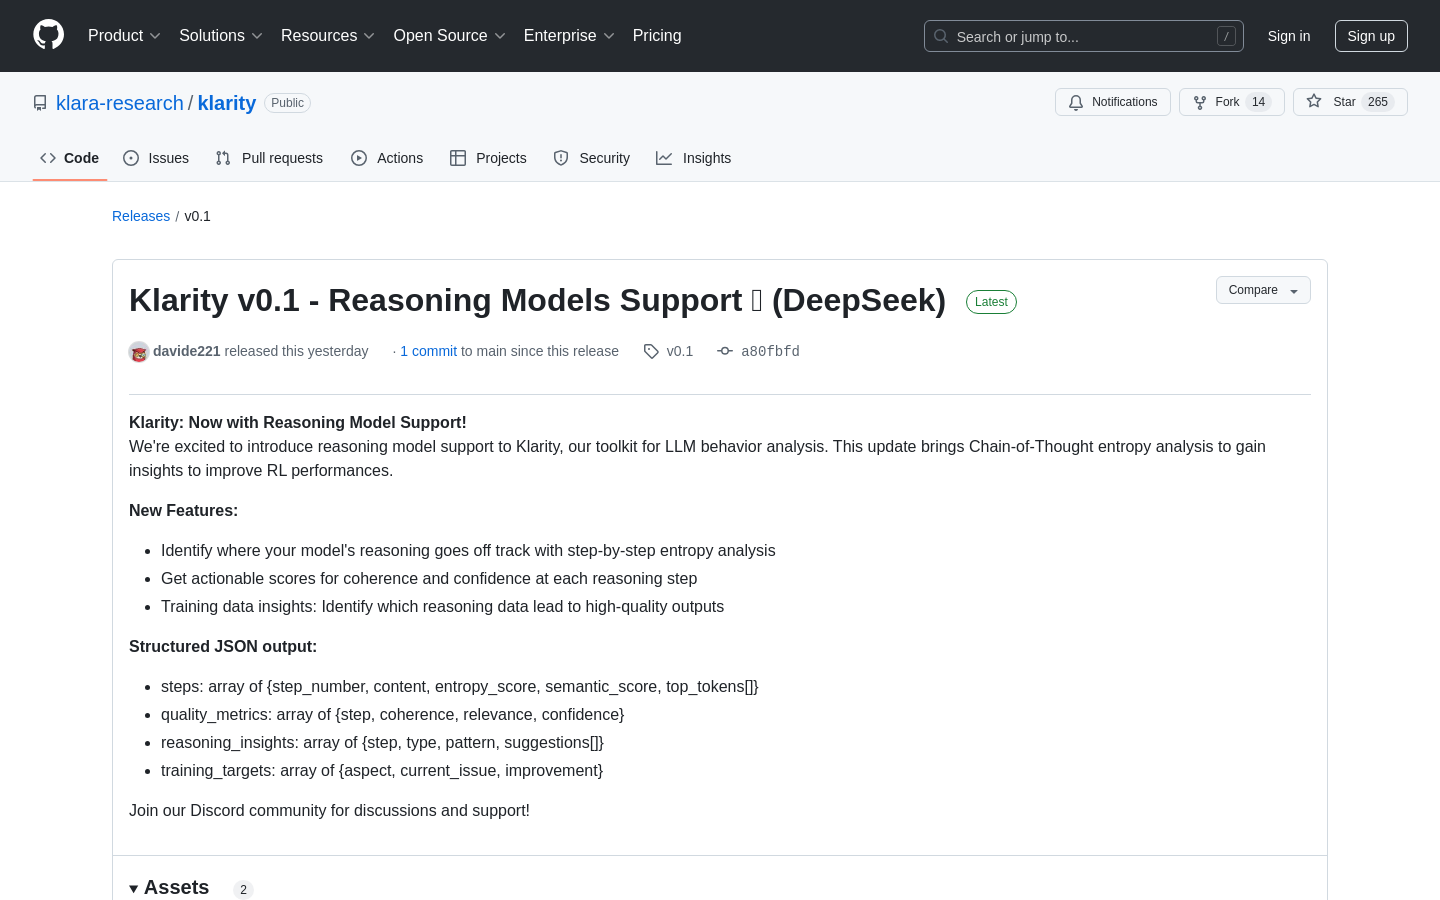Click the Sign up button
Viewport: 1440px width, 900px height.
[x=1371, y=36]
